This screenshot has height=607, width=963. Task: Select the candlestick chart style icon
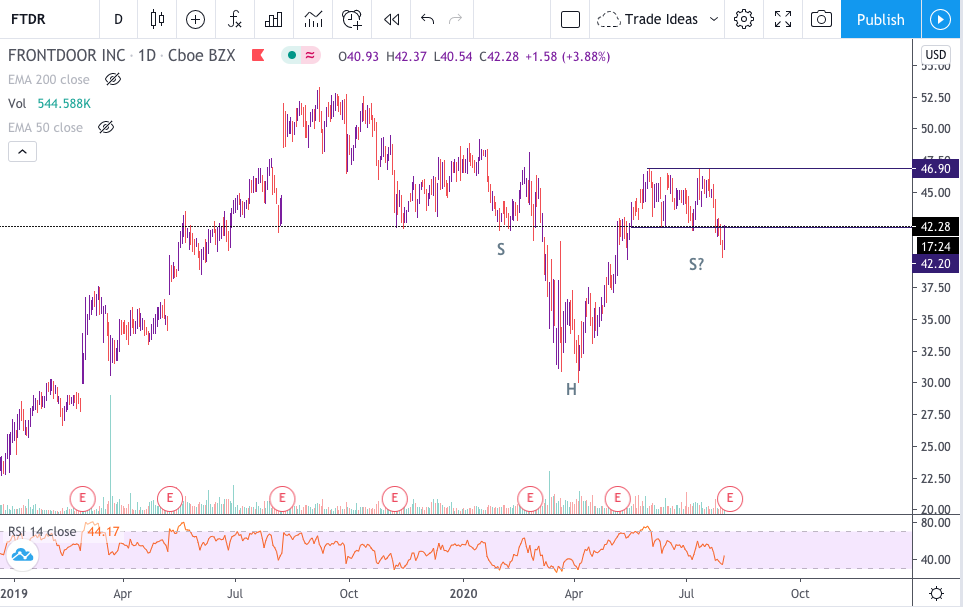tap(155, 19)
